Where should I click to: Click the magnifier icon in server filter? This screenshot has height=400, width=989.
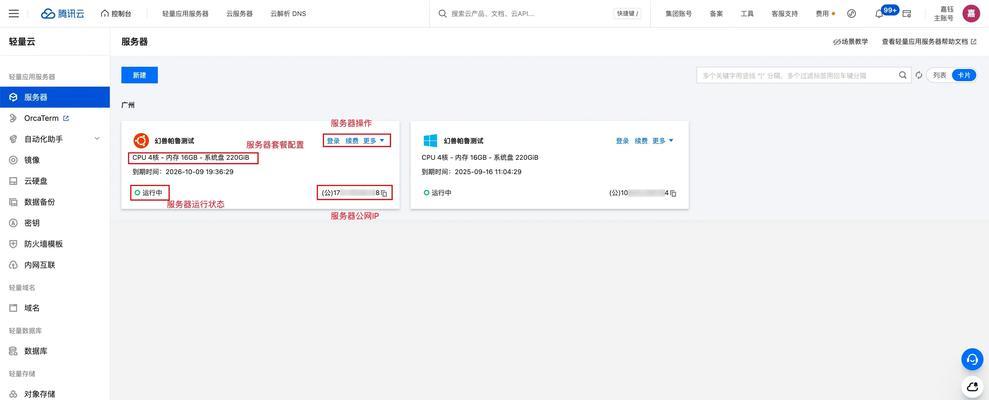(x=903, y=75)
